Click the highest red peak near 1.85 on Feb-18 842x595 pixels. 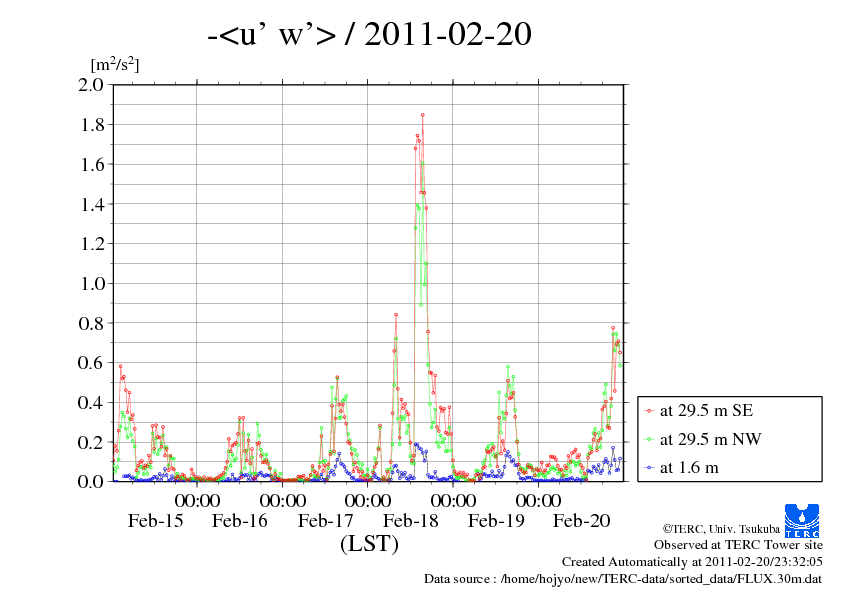pos(423,115)
